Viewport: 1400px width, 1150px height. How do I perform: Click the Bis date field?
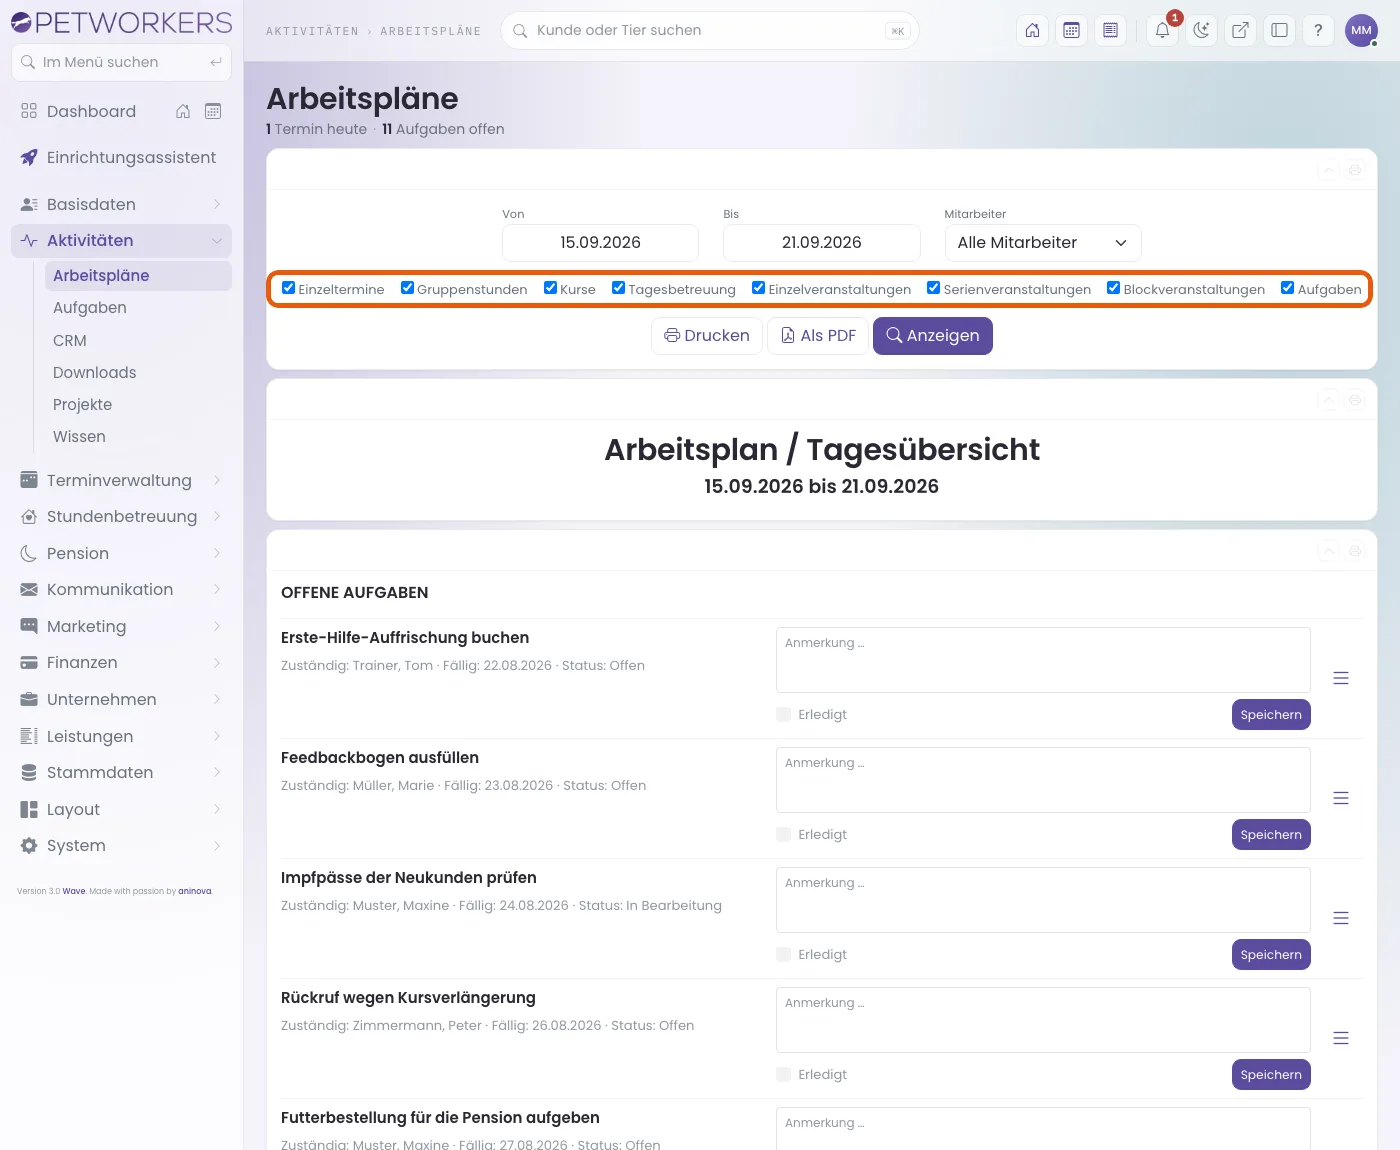tap(822, 243)
